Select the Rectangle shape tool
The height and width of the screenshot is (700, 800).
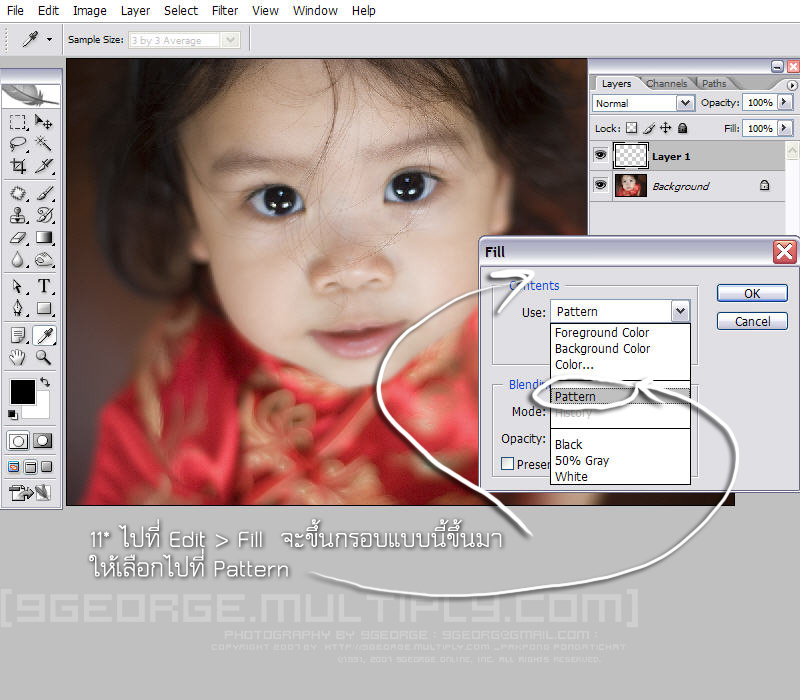click(x=43, y=308)
